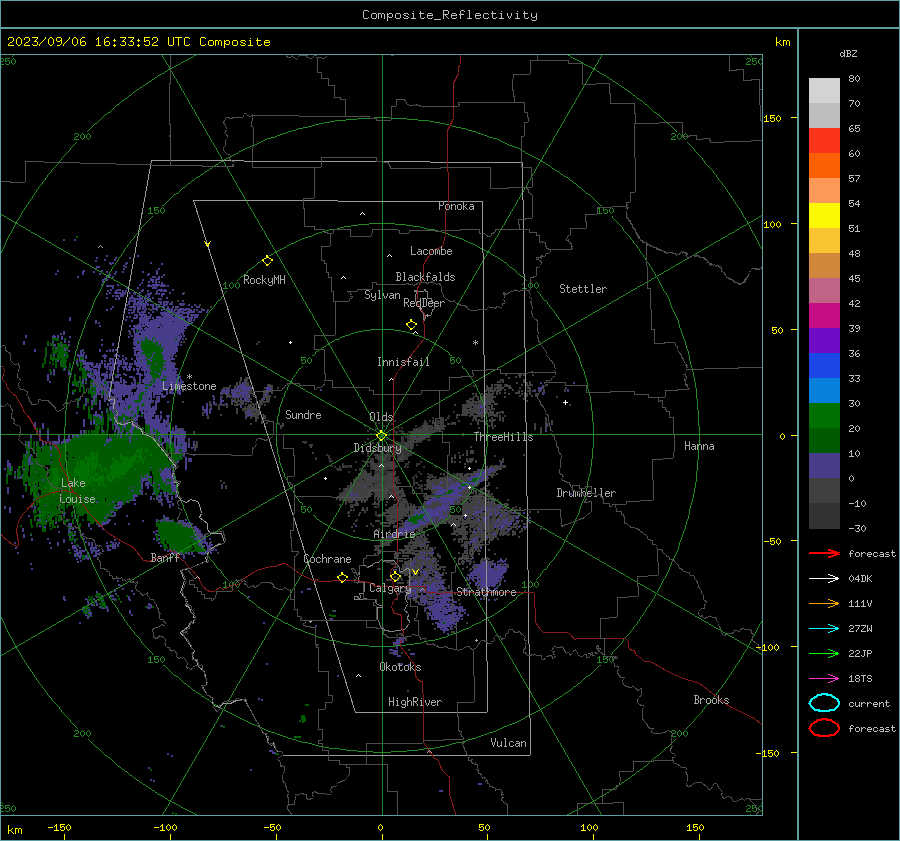
Task: Select the slate purple 10–0 dBZ swatch
Action: point(824,465)
